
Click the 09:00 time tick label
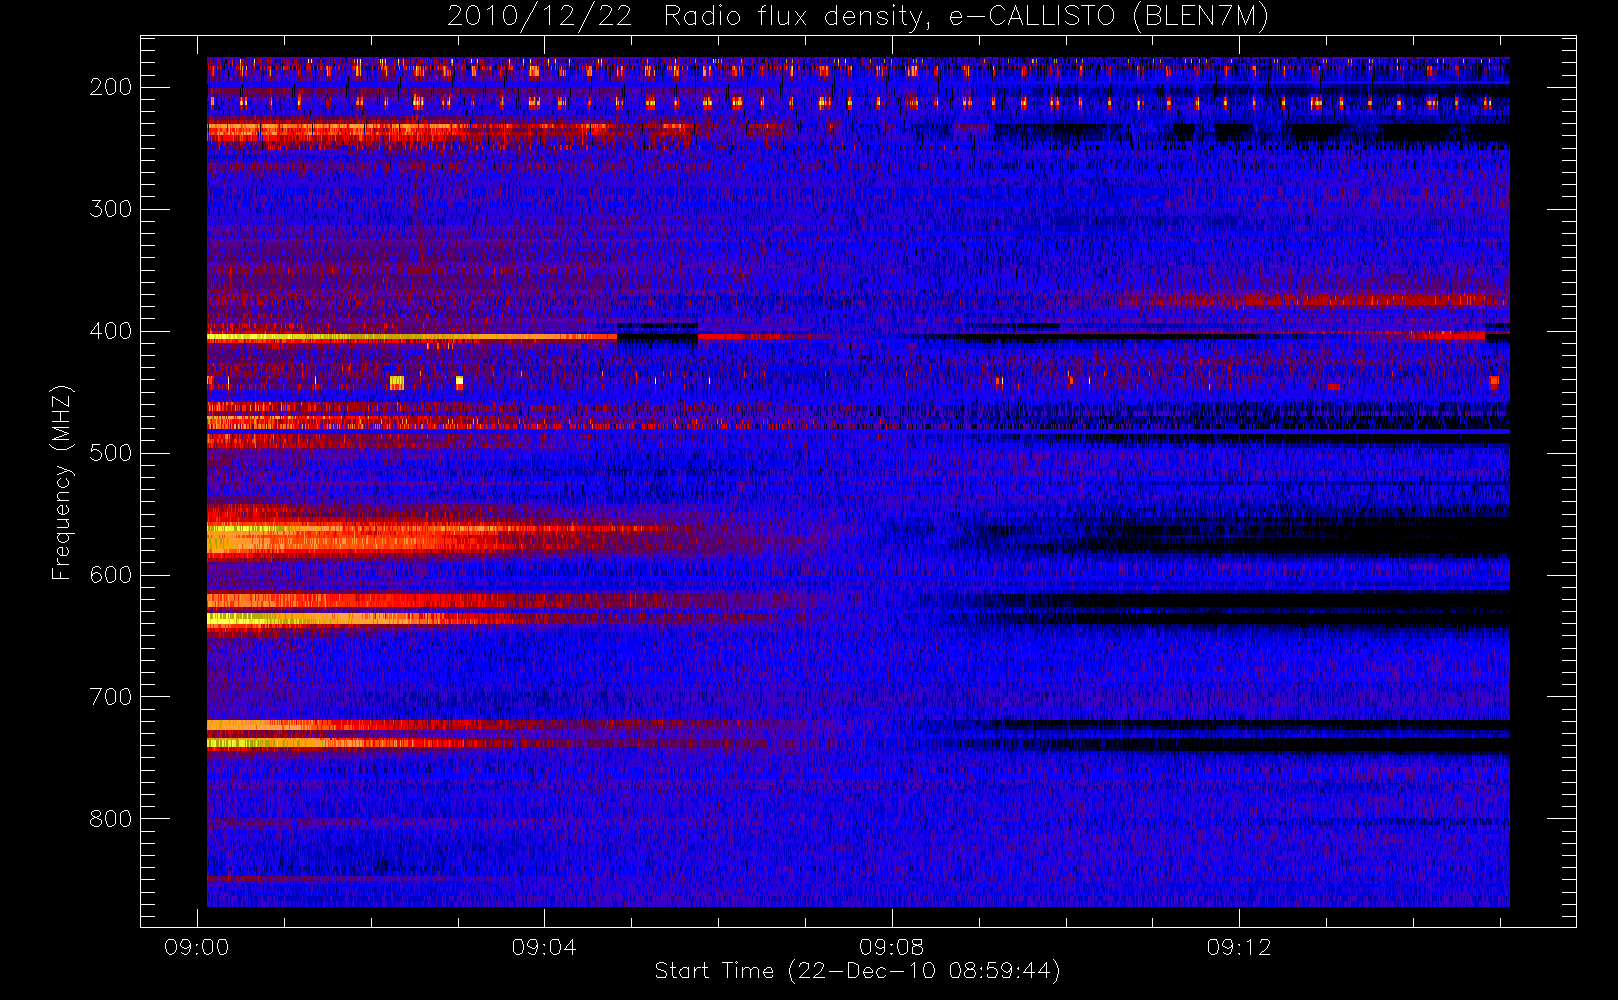(197, 947)
